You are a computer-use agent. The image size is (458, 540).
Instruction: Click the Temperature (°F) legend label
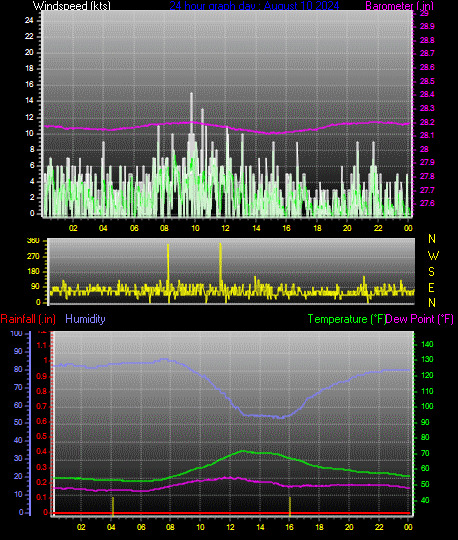(x=347, y=319)
